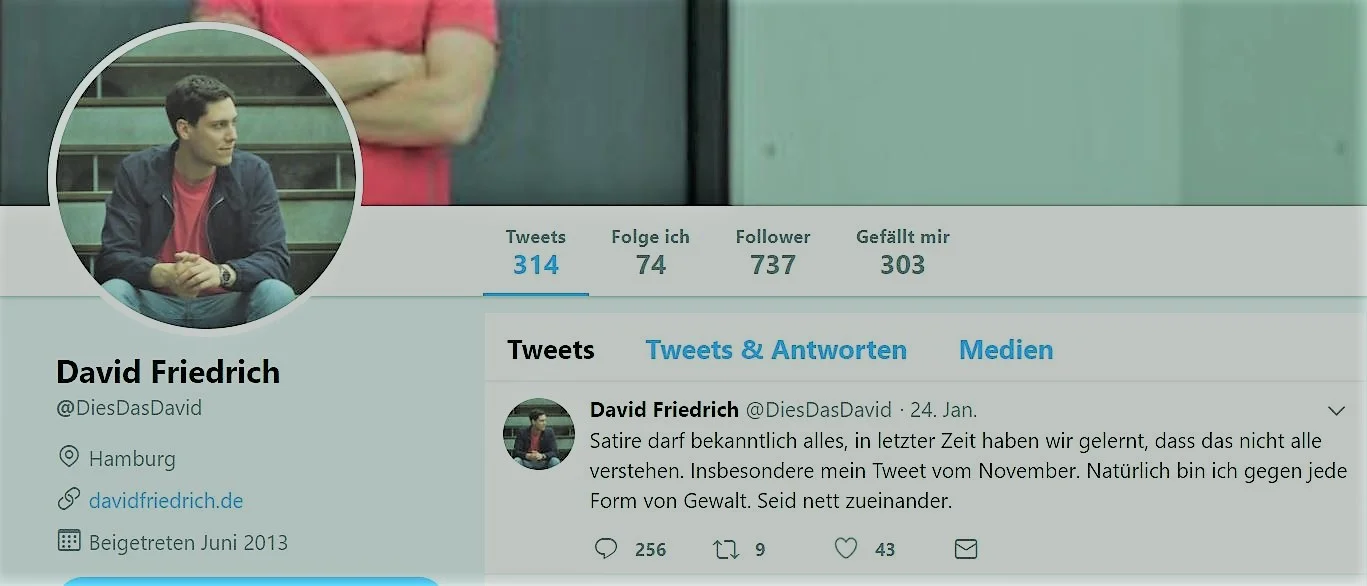Click the retweet arrows icon
Viewport: 1367px width, 586px height.
724,549
